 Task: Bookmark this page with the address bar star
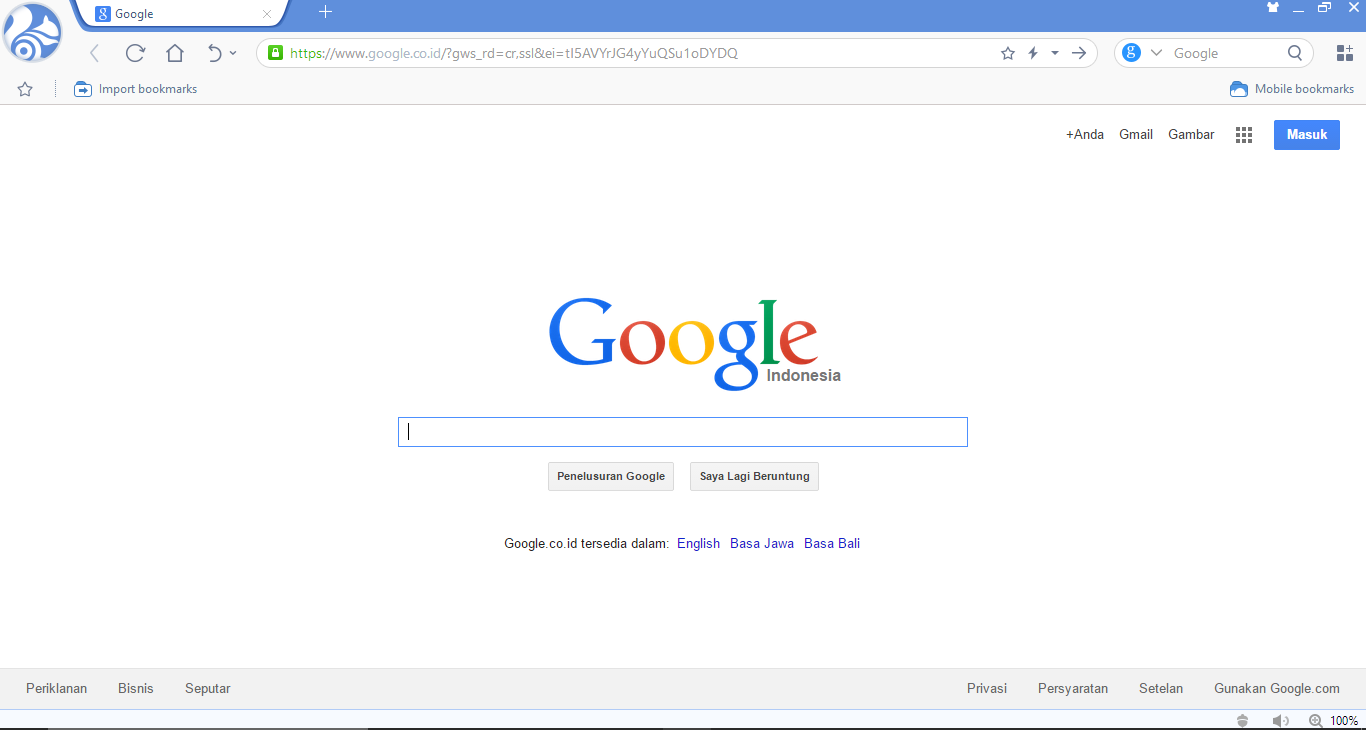pyautogui.click(x=1008, y=53)
